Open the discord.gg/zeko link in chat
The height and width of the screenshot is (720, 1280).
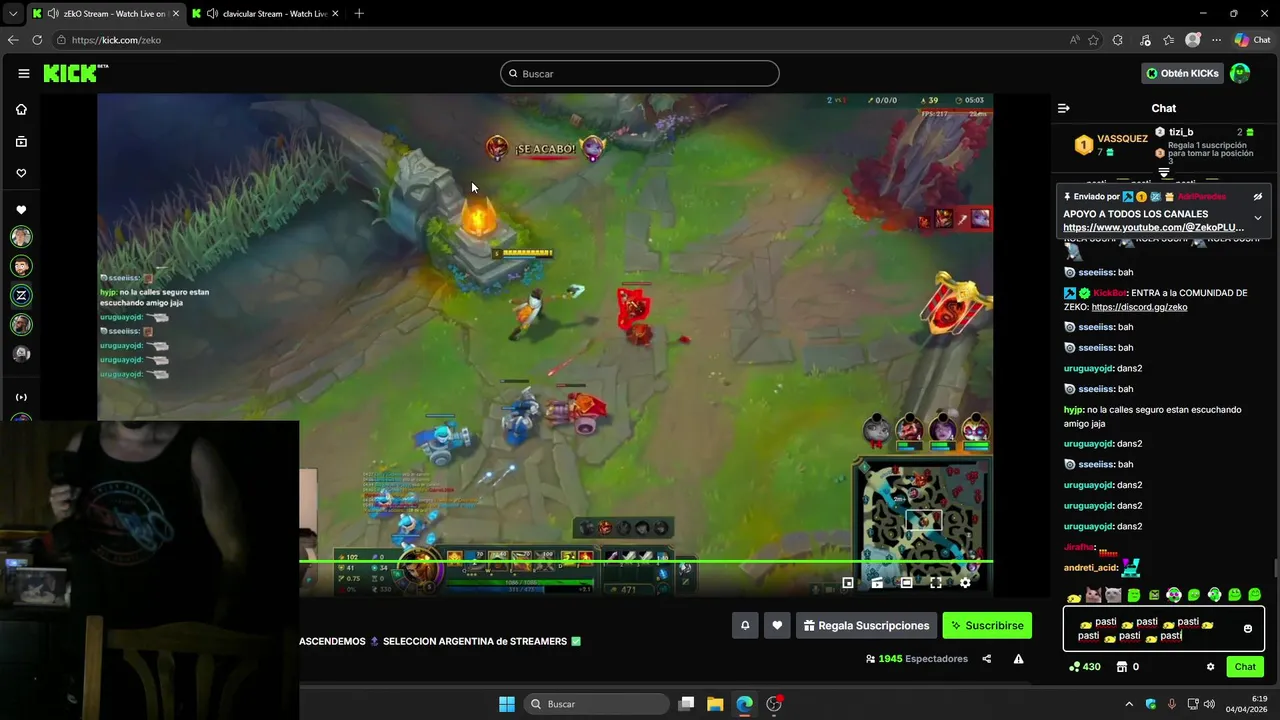(x=1139, y=307)
